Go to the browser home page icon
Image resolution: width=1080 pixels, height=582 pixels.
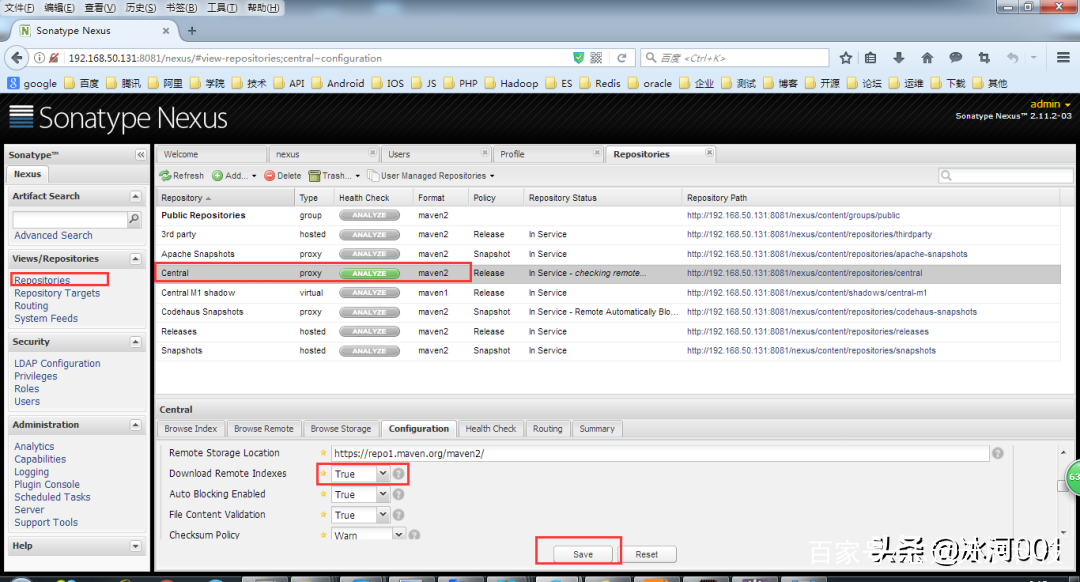coord(927,58)
